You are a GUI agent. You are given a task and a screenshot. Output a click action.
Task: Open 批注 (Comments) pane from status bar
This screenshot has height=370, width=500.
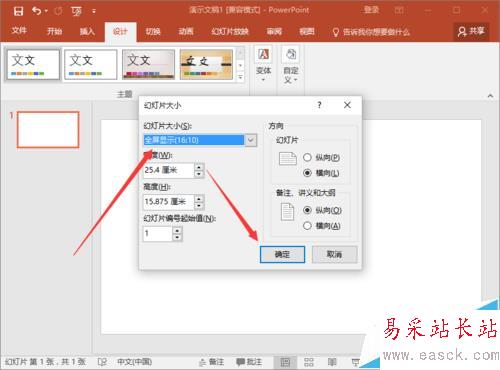(249, 362)
